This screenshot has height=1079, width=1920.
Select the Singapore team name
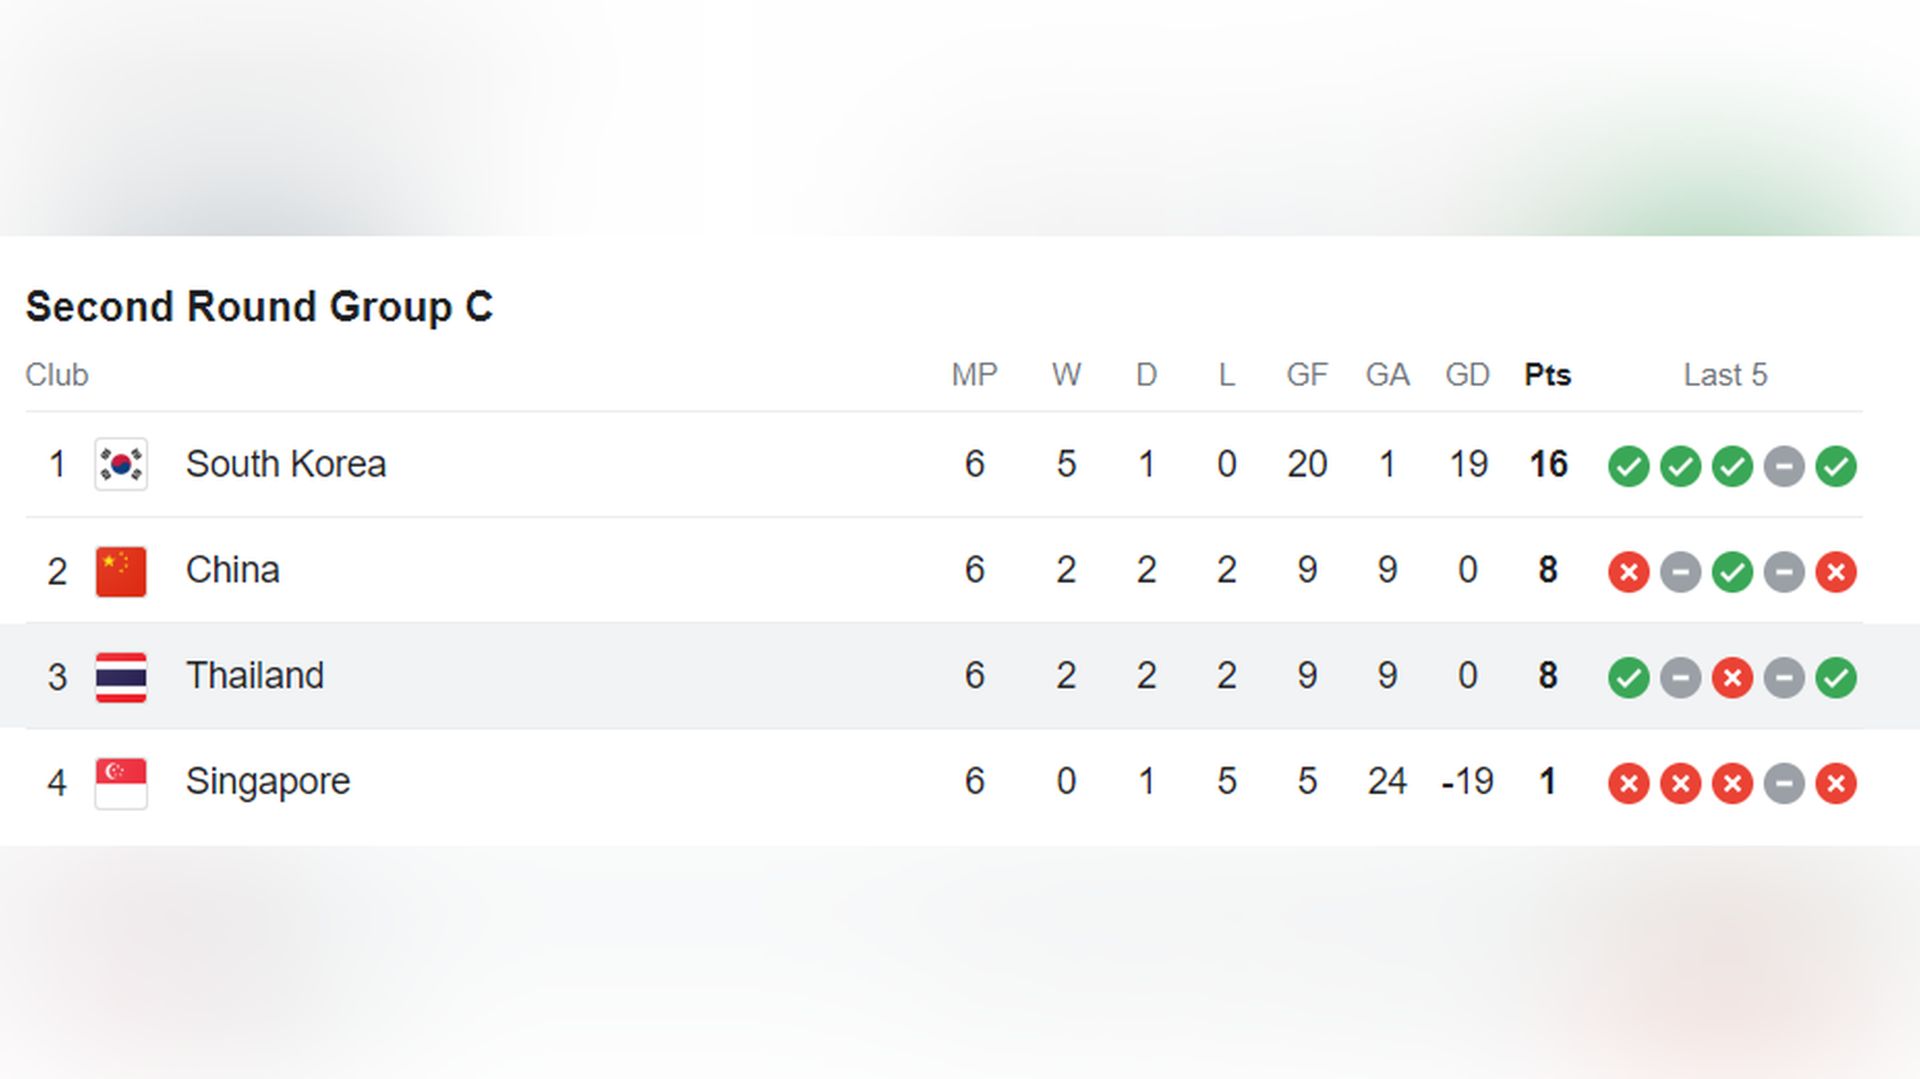point(268,782)
